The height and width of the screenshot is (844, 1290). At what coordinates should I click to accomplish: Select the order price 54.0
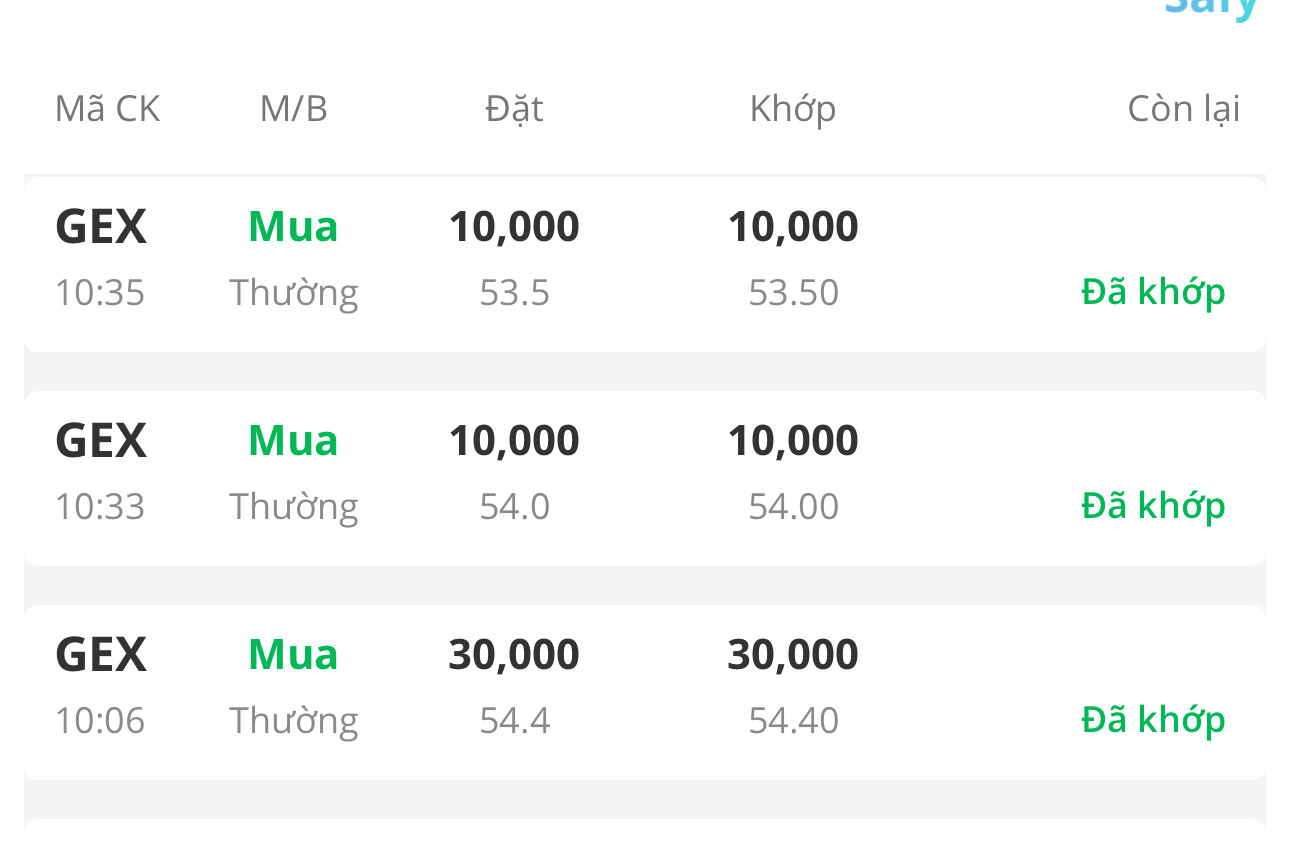tap(514, 507)
